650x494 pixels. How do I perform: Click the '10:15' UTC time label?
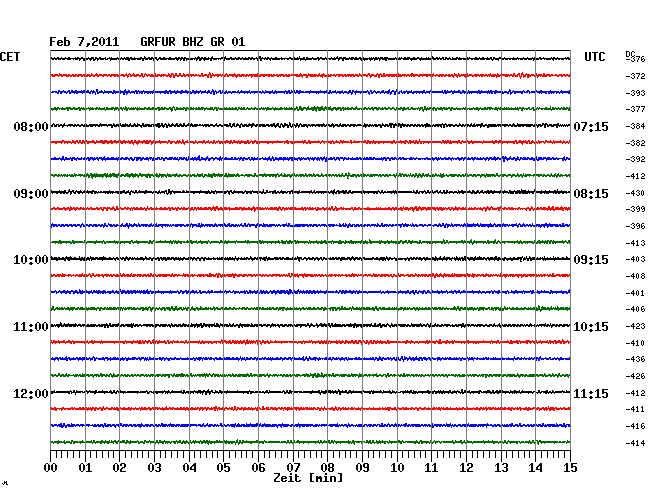pos(591,327)
